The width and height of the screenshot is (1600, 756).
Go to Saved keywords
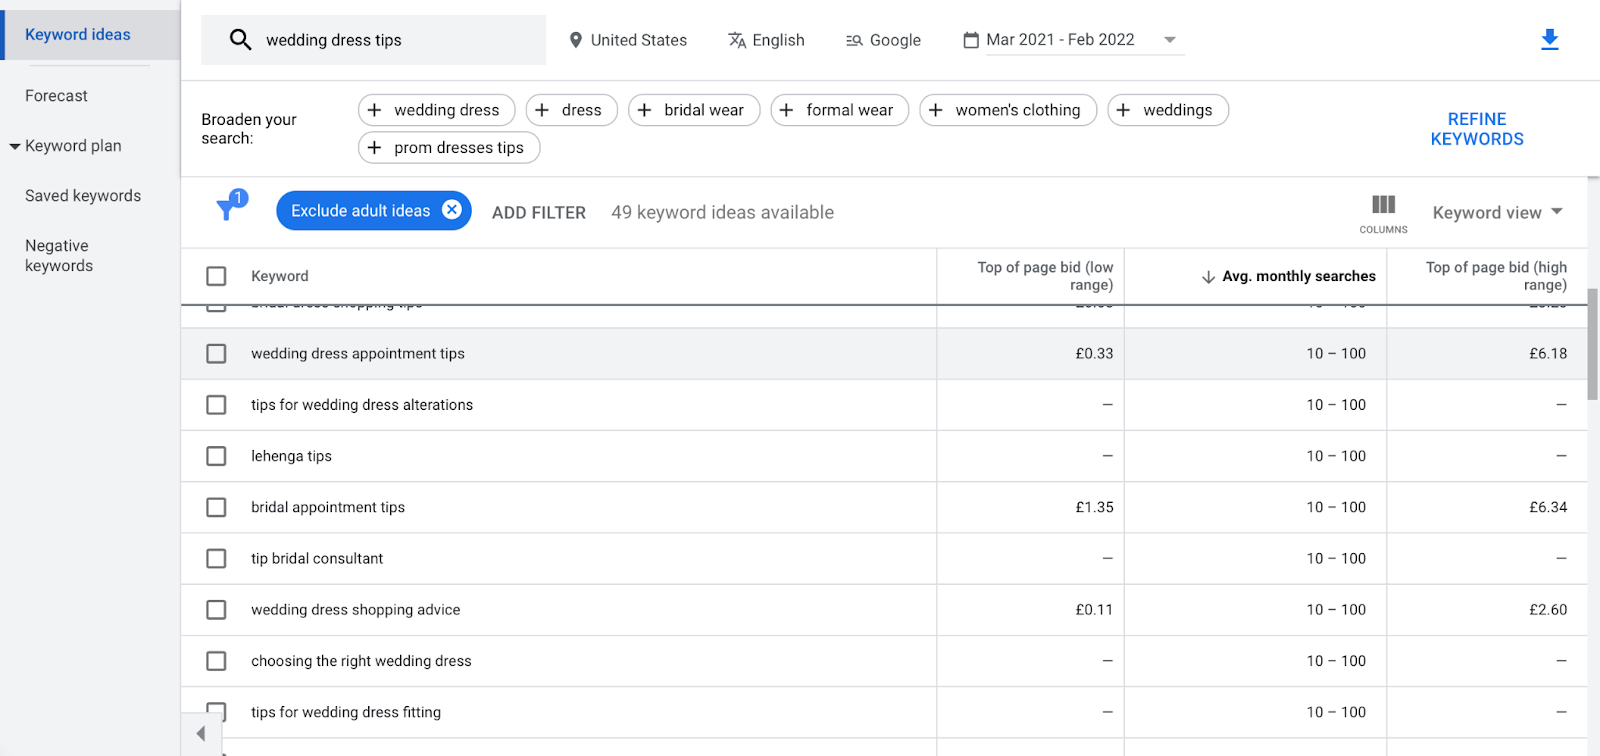[83, 196]
